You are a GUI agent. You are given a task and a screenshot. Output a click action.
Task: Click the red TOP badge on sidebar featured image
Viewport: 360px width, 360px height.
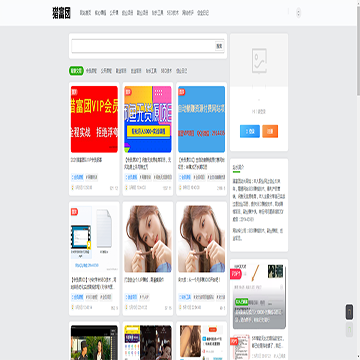(x=236, y=274)
